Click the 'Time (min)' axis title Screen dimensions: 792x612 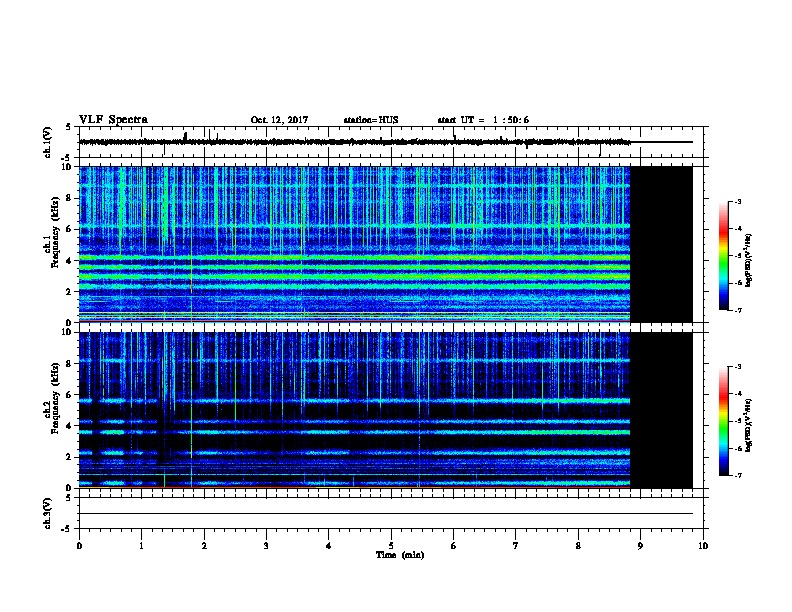click(400, 555)
